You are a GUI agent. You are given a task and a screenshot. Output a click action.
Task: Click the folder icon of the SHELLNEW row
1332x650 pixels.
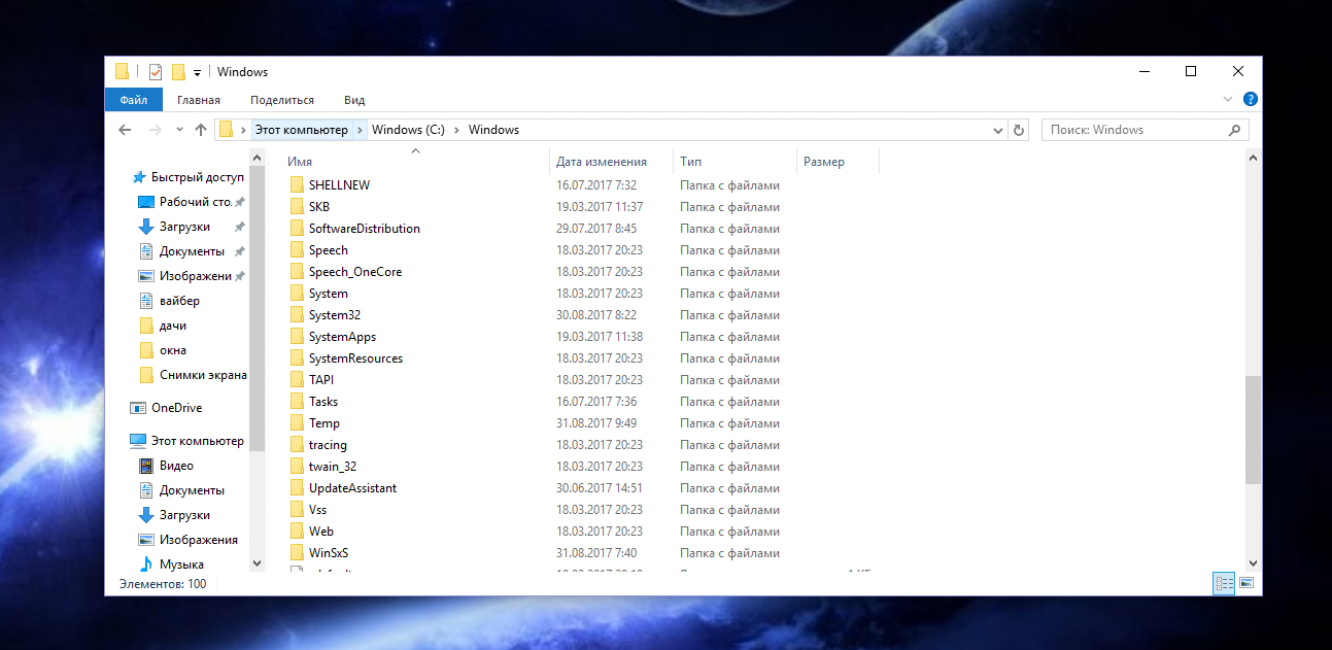(x=296, y=185)
